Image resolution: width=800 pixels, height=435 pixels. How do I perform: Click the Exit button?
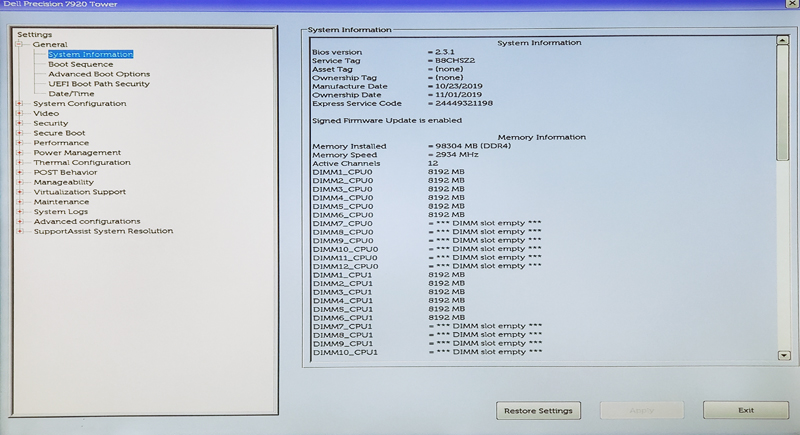[x=745, y=410]
